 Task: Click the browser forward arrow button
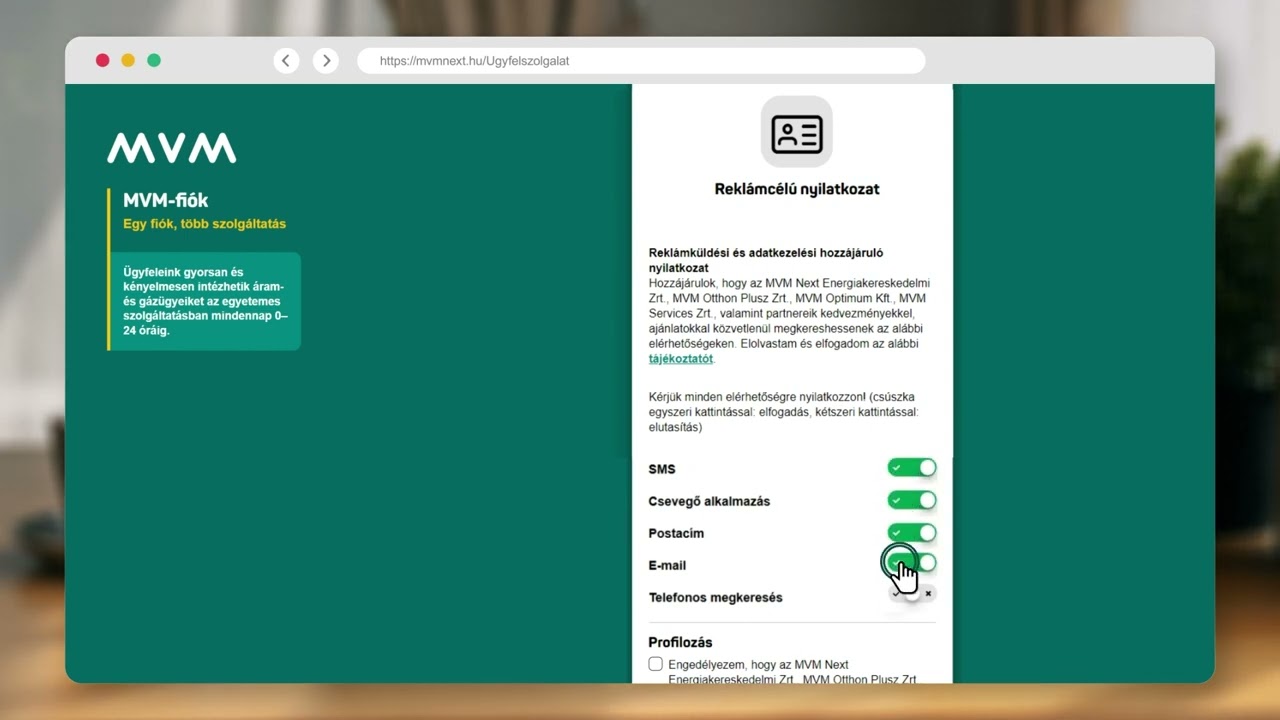[x=326, y=61]
